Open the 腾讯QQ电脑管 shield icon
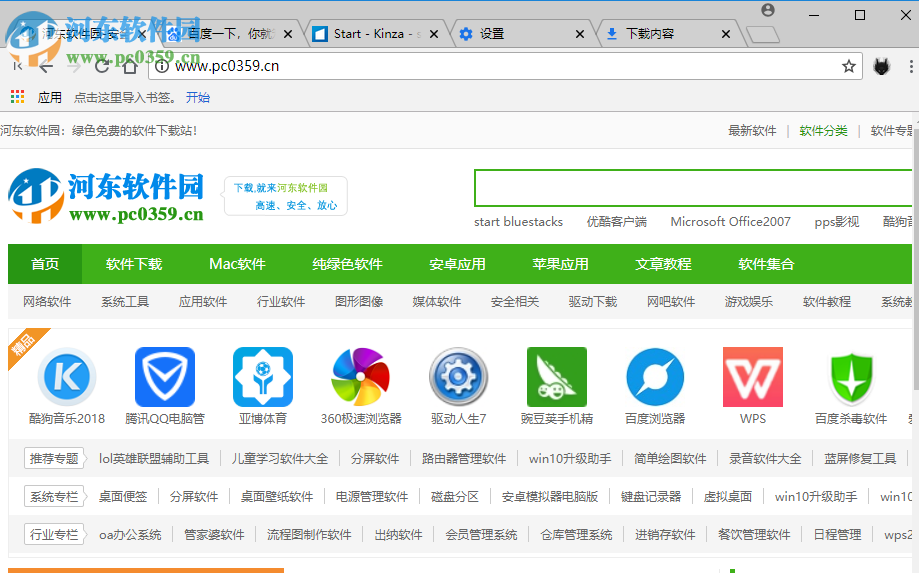 [165, 377]
